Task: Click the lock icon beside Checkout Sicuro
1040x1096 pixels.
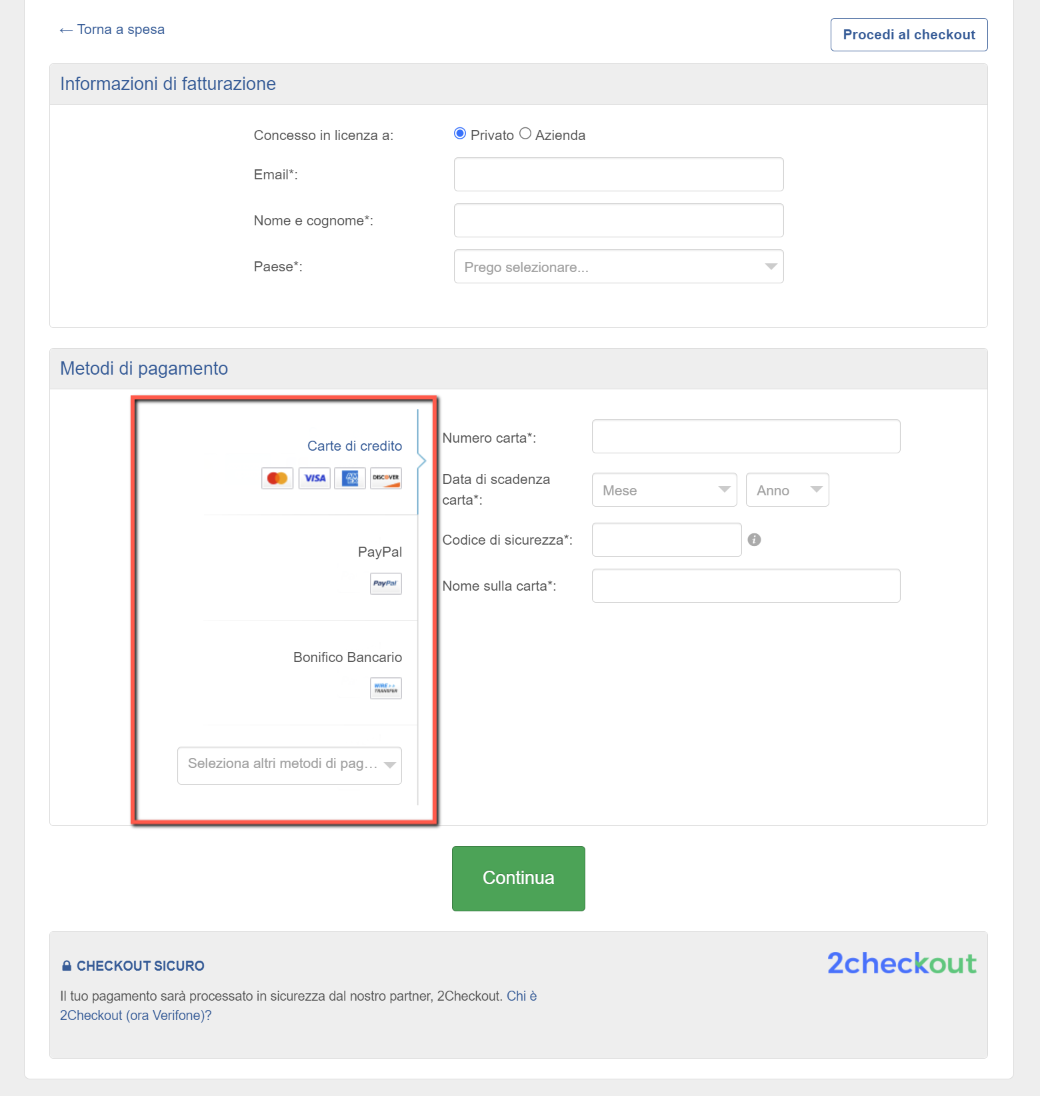Action: pos(66,965)
